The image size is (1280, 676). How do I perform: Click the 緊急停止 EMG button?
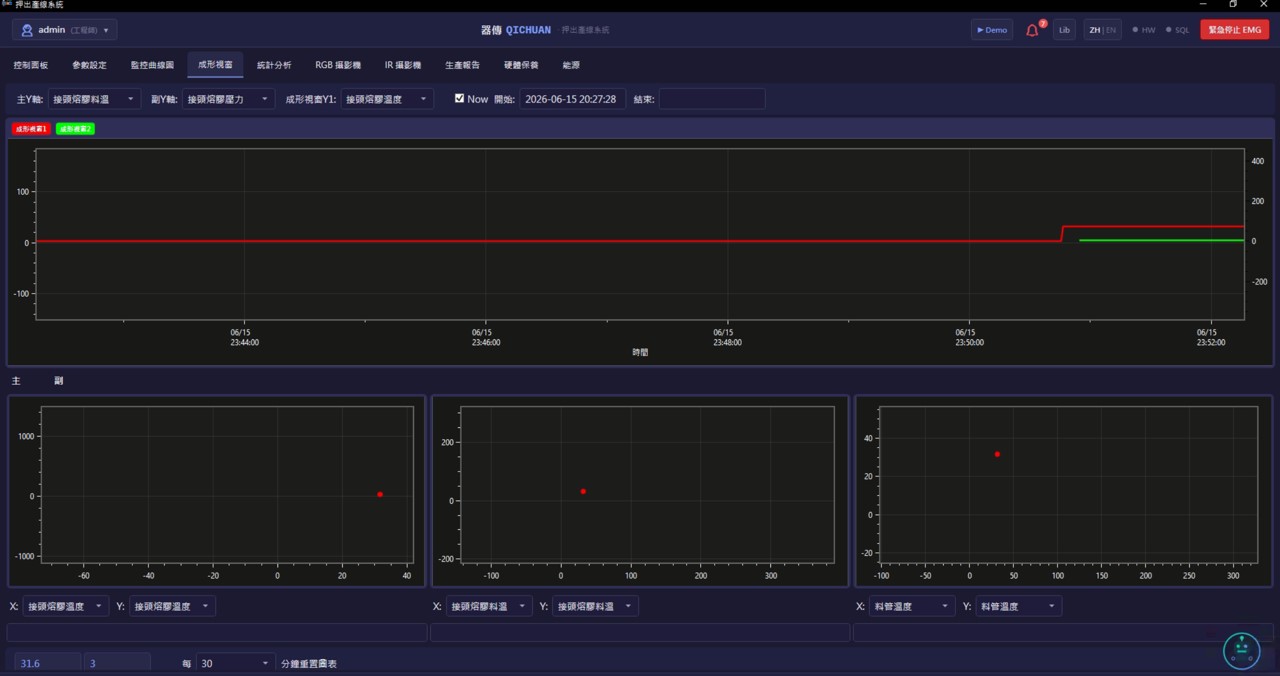(x=1235, y=30)
